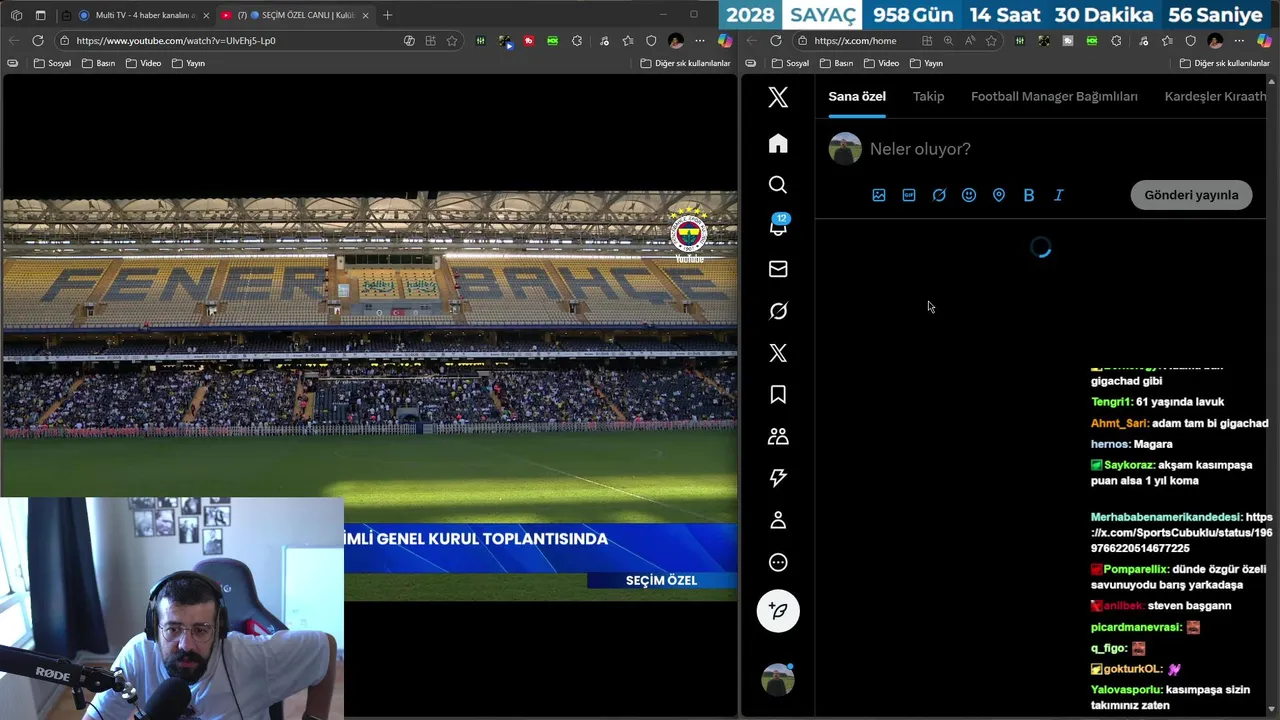Viewport: 1280px width, 720px height.
Task: Open extensions puzzle icon in right browser
Action: (x=1116, y=41)
